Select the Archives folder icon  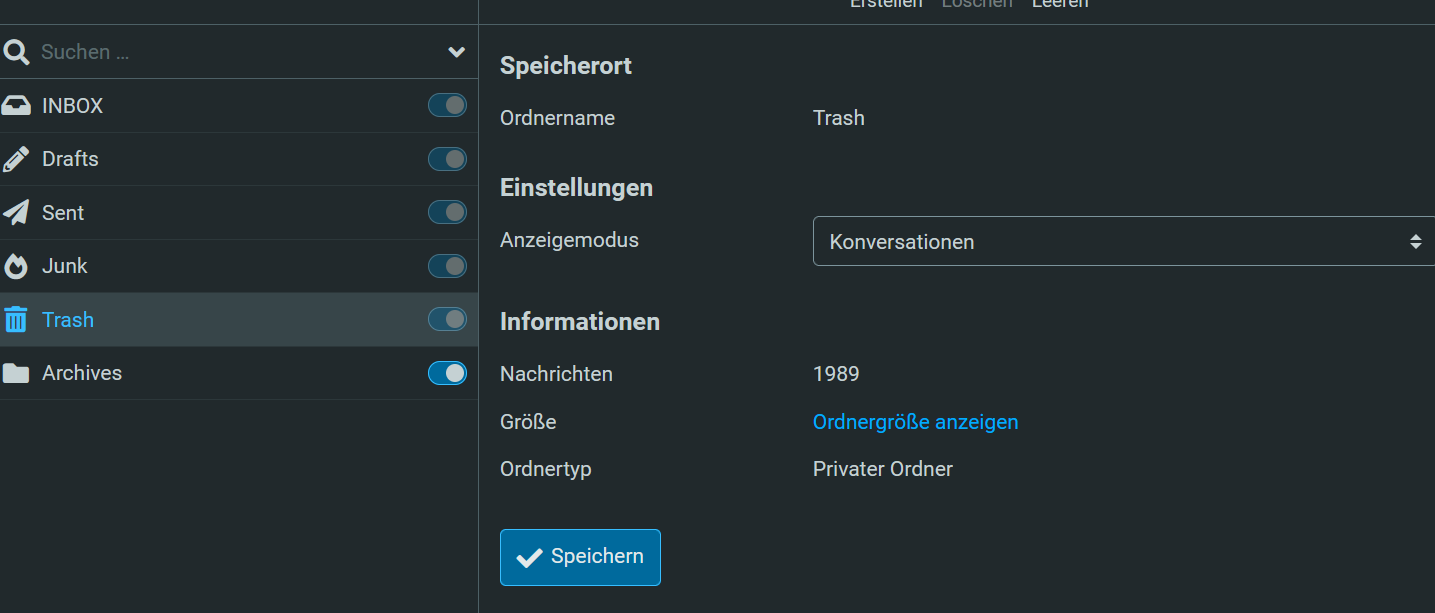click(x=16, y=373)
